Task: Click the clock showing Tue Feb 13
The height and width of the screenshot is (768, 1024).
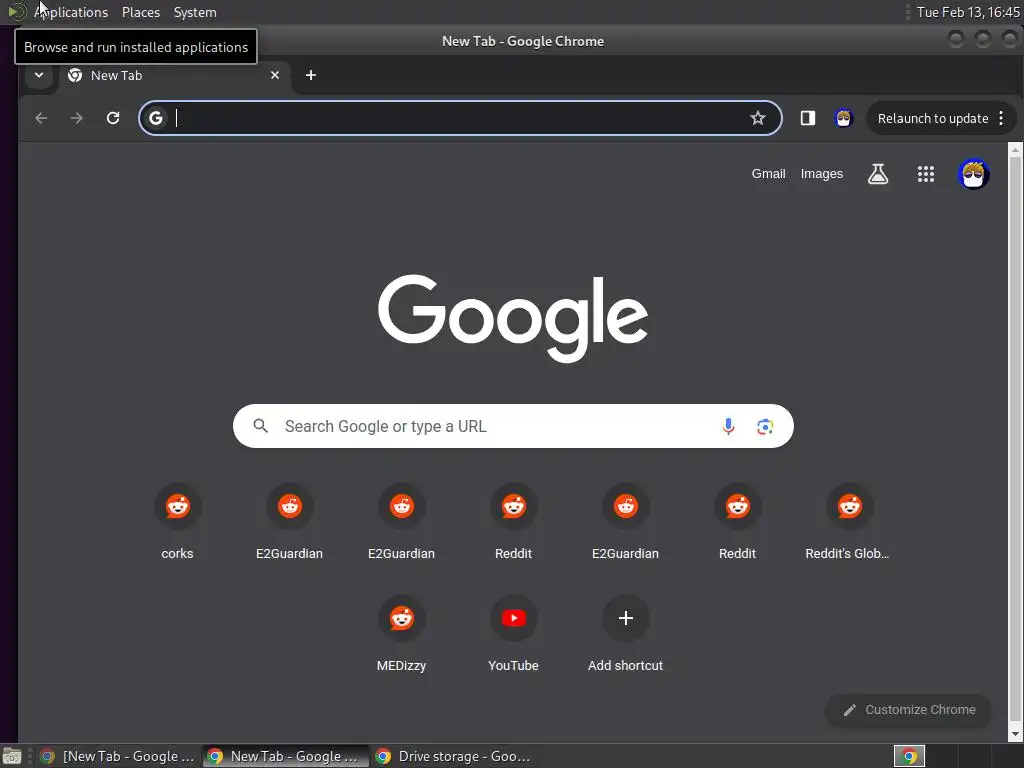Action: click(x=967, y=12)
